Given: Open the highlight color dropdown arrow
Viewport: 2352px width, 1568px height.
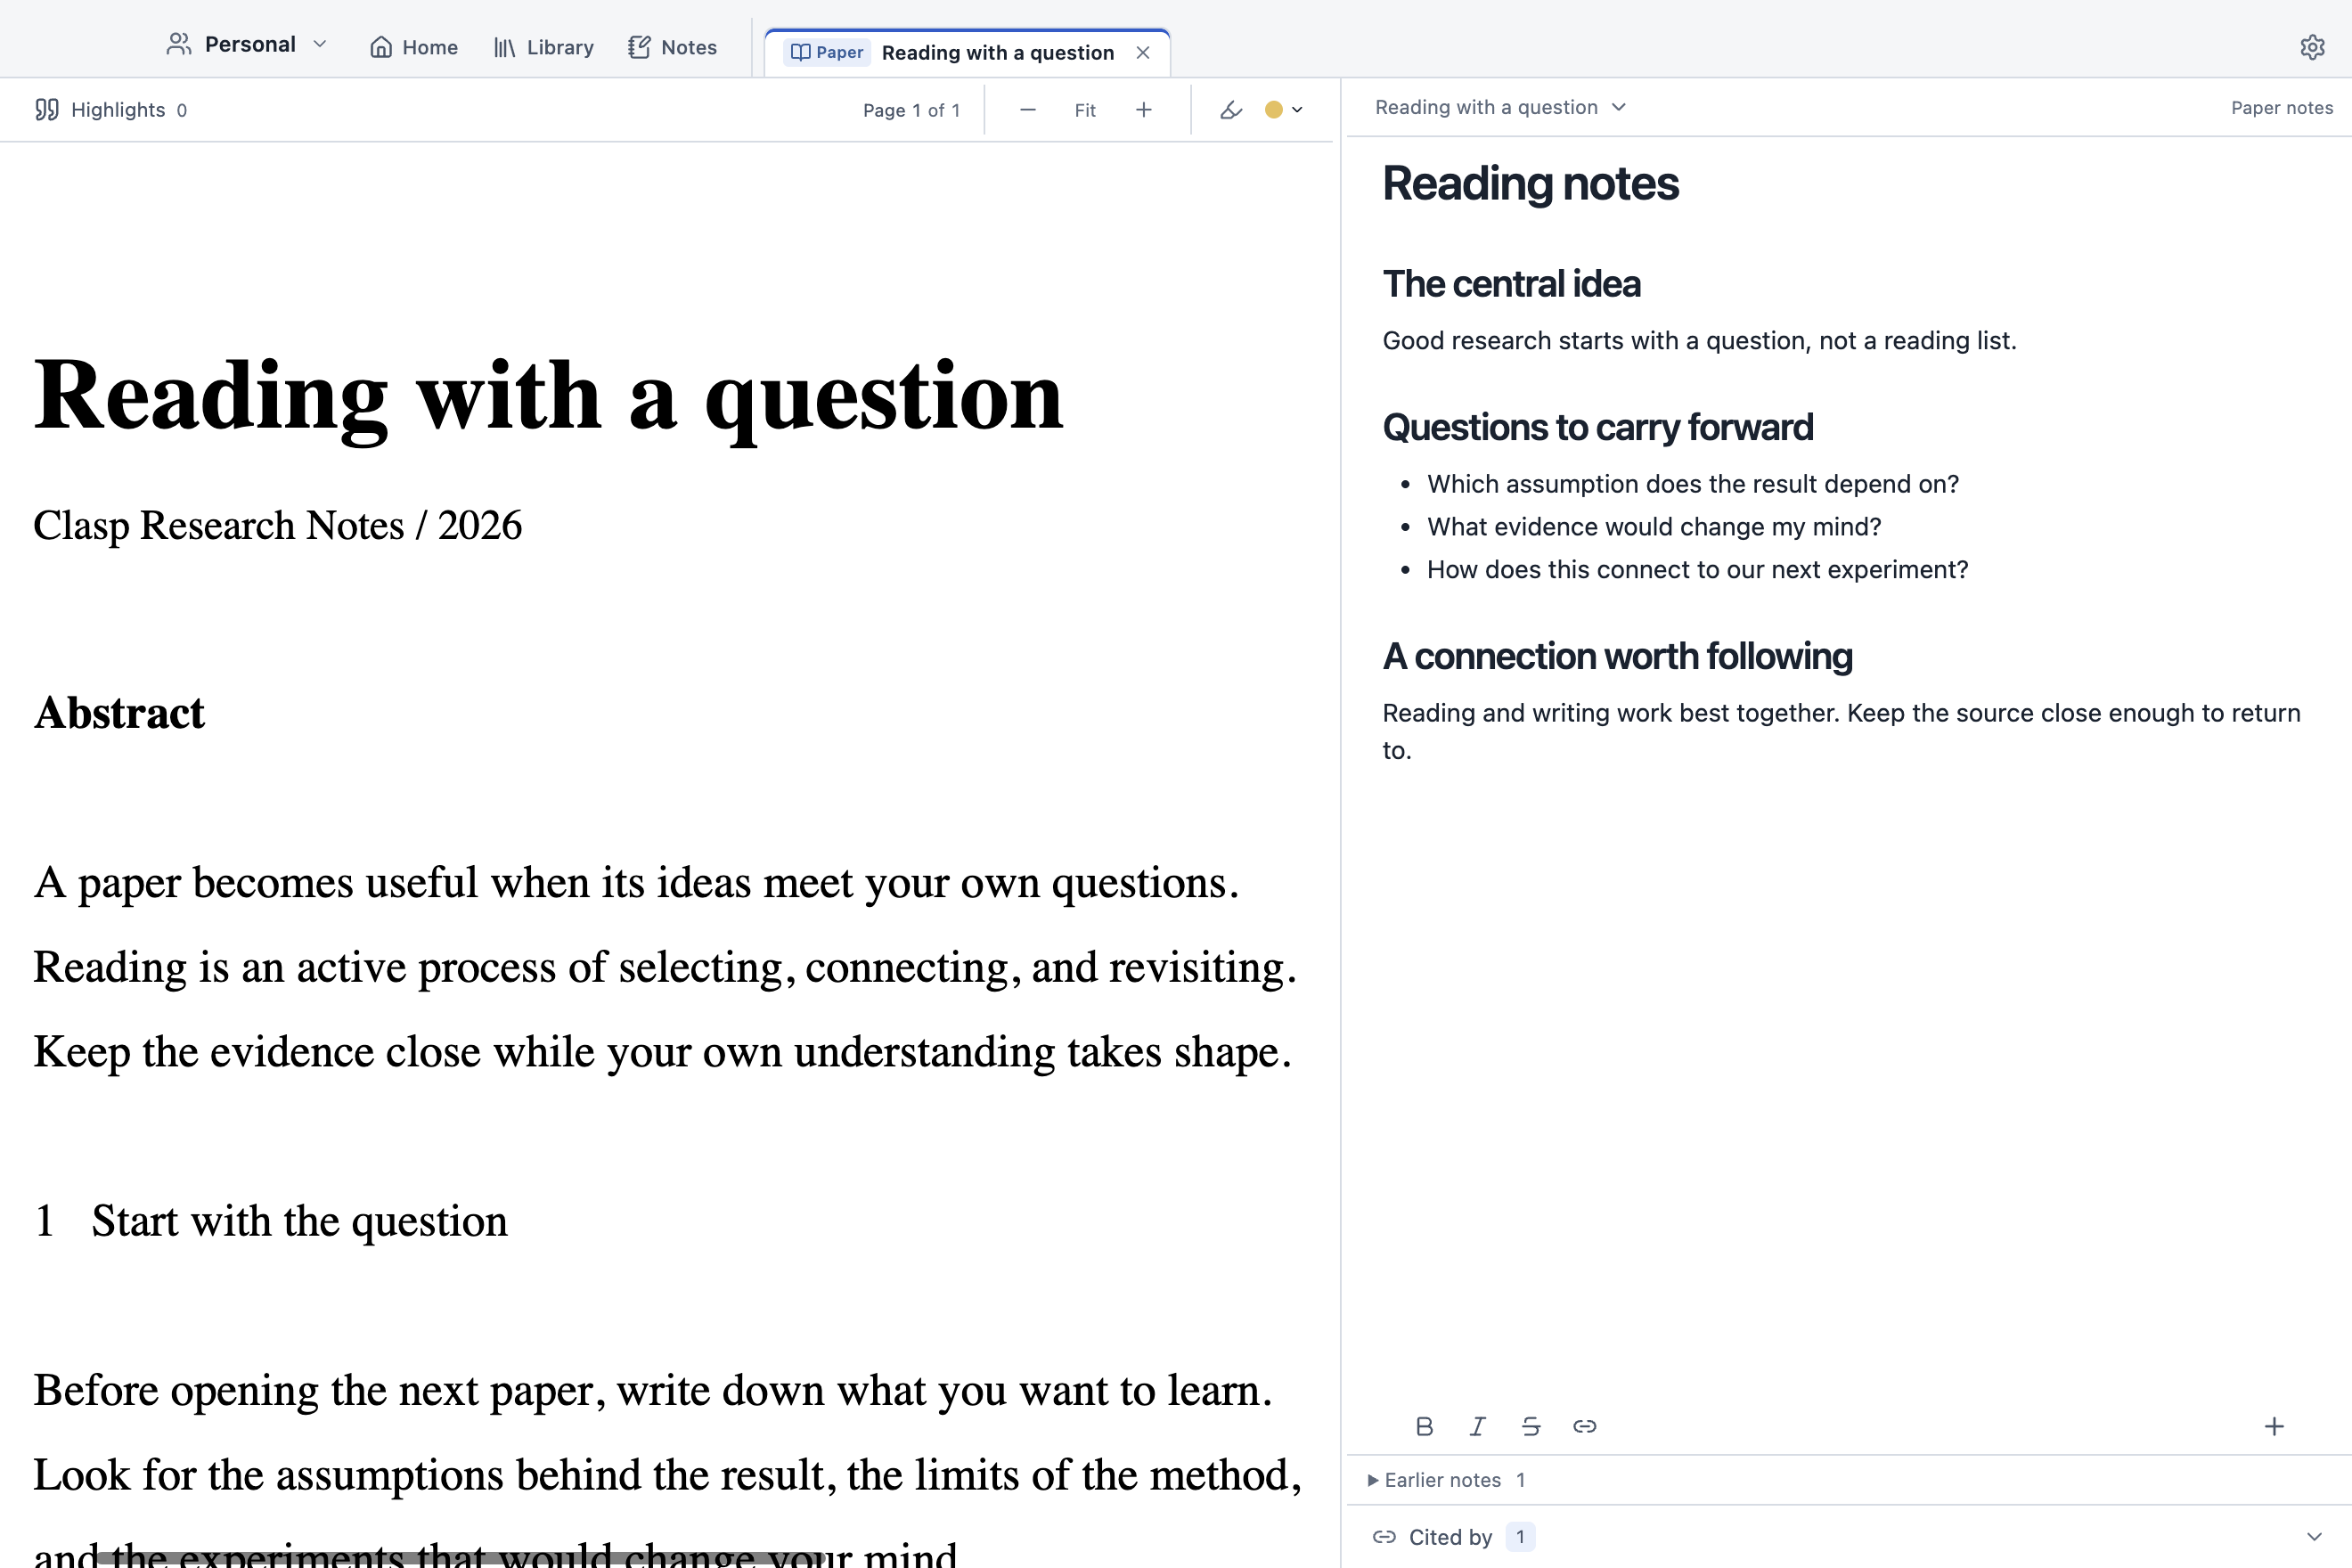Looking at the screenshot, I should tap(1298, 110).
